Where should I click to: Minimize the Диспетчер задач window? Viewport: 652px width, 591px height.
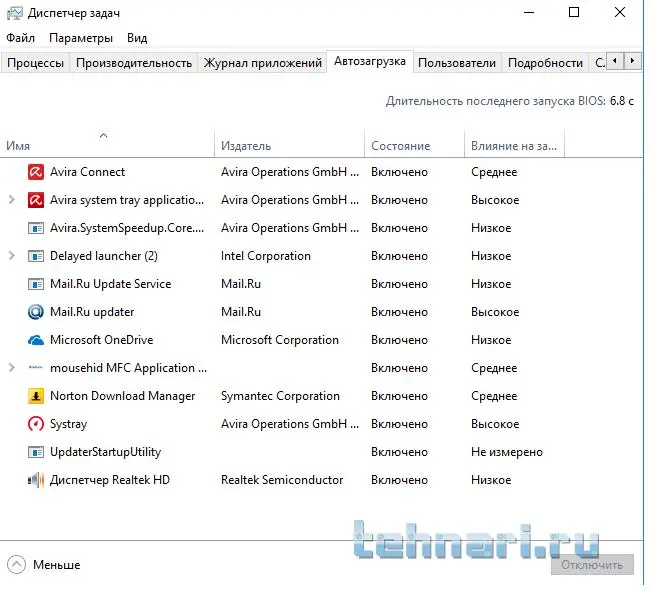point(529,12)
